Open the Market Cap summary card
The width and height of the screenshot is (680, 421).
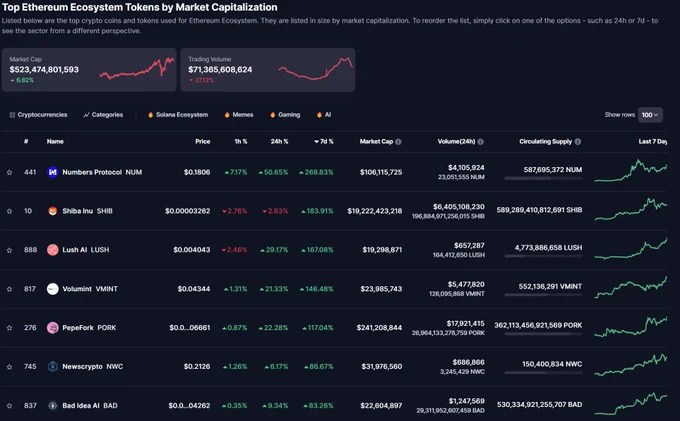pos(89,70)
